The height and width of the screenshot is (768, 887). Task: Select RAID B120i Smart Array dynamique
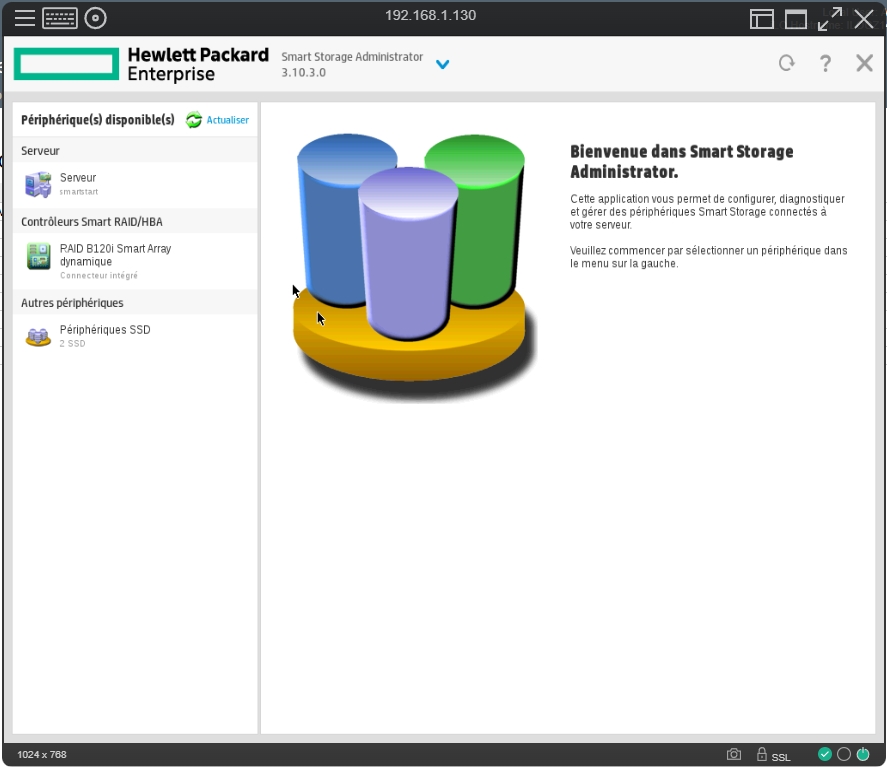pos(115,255)
